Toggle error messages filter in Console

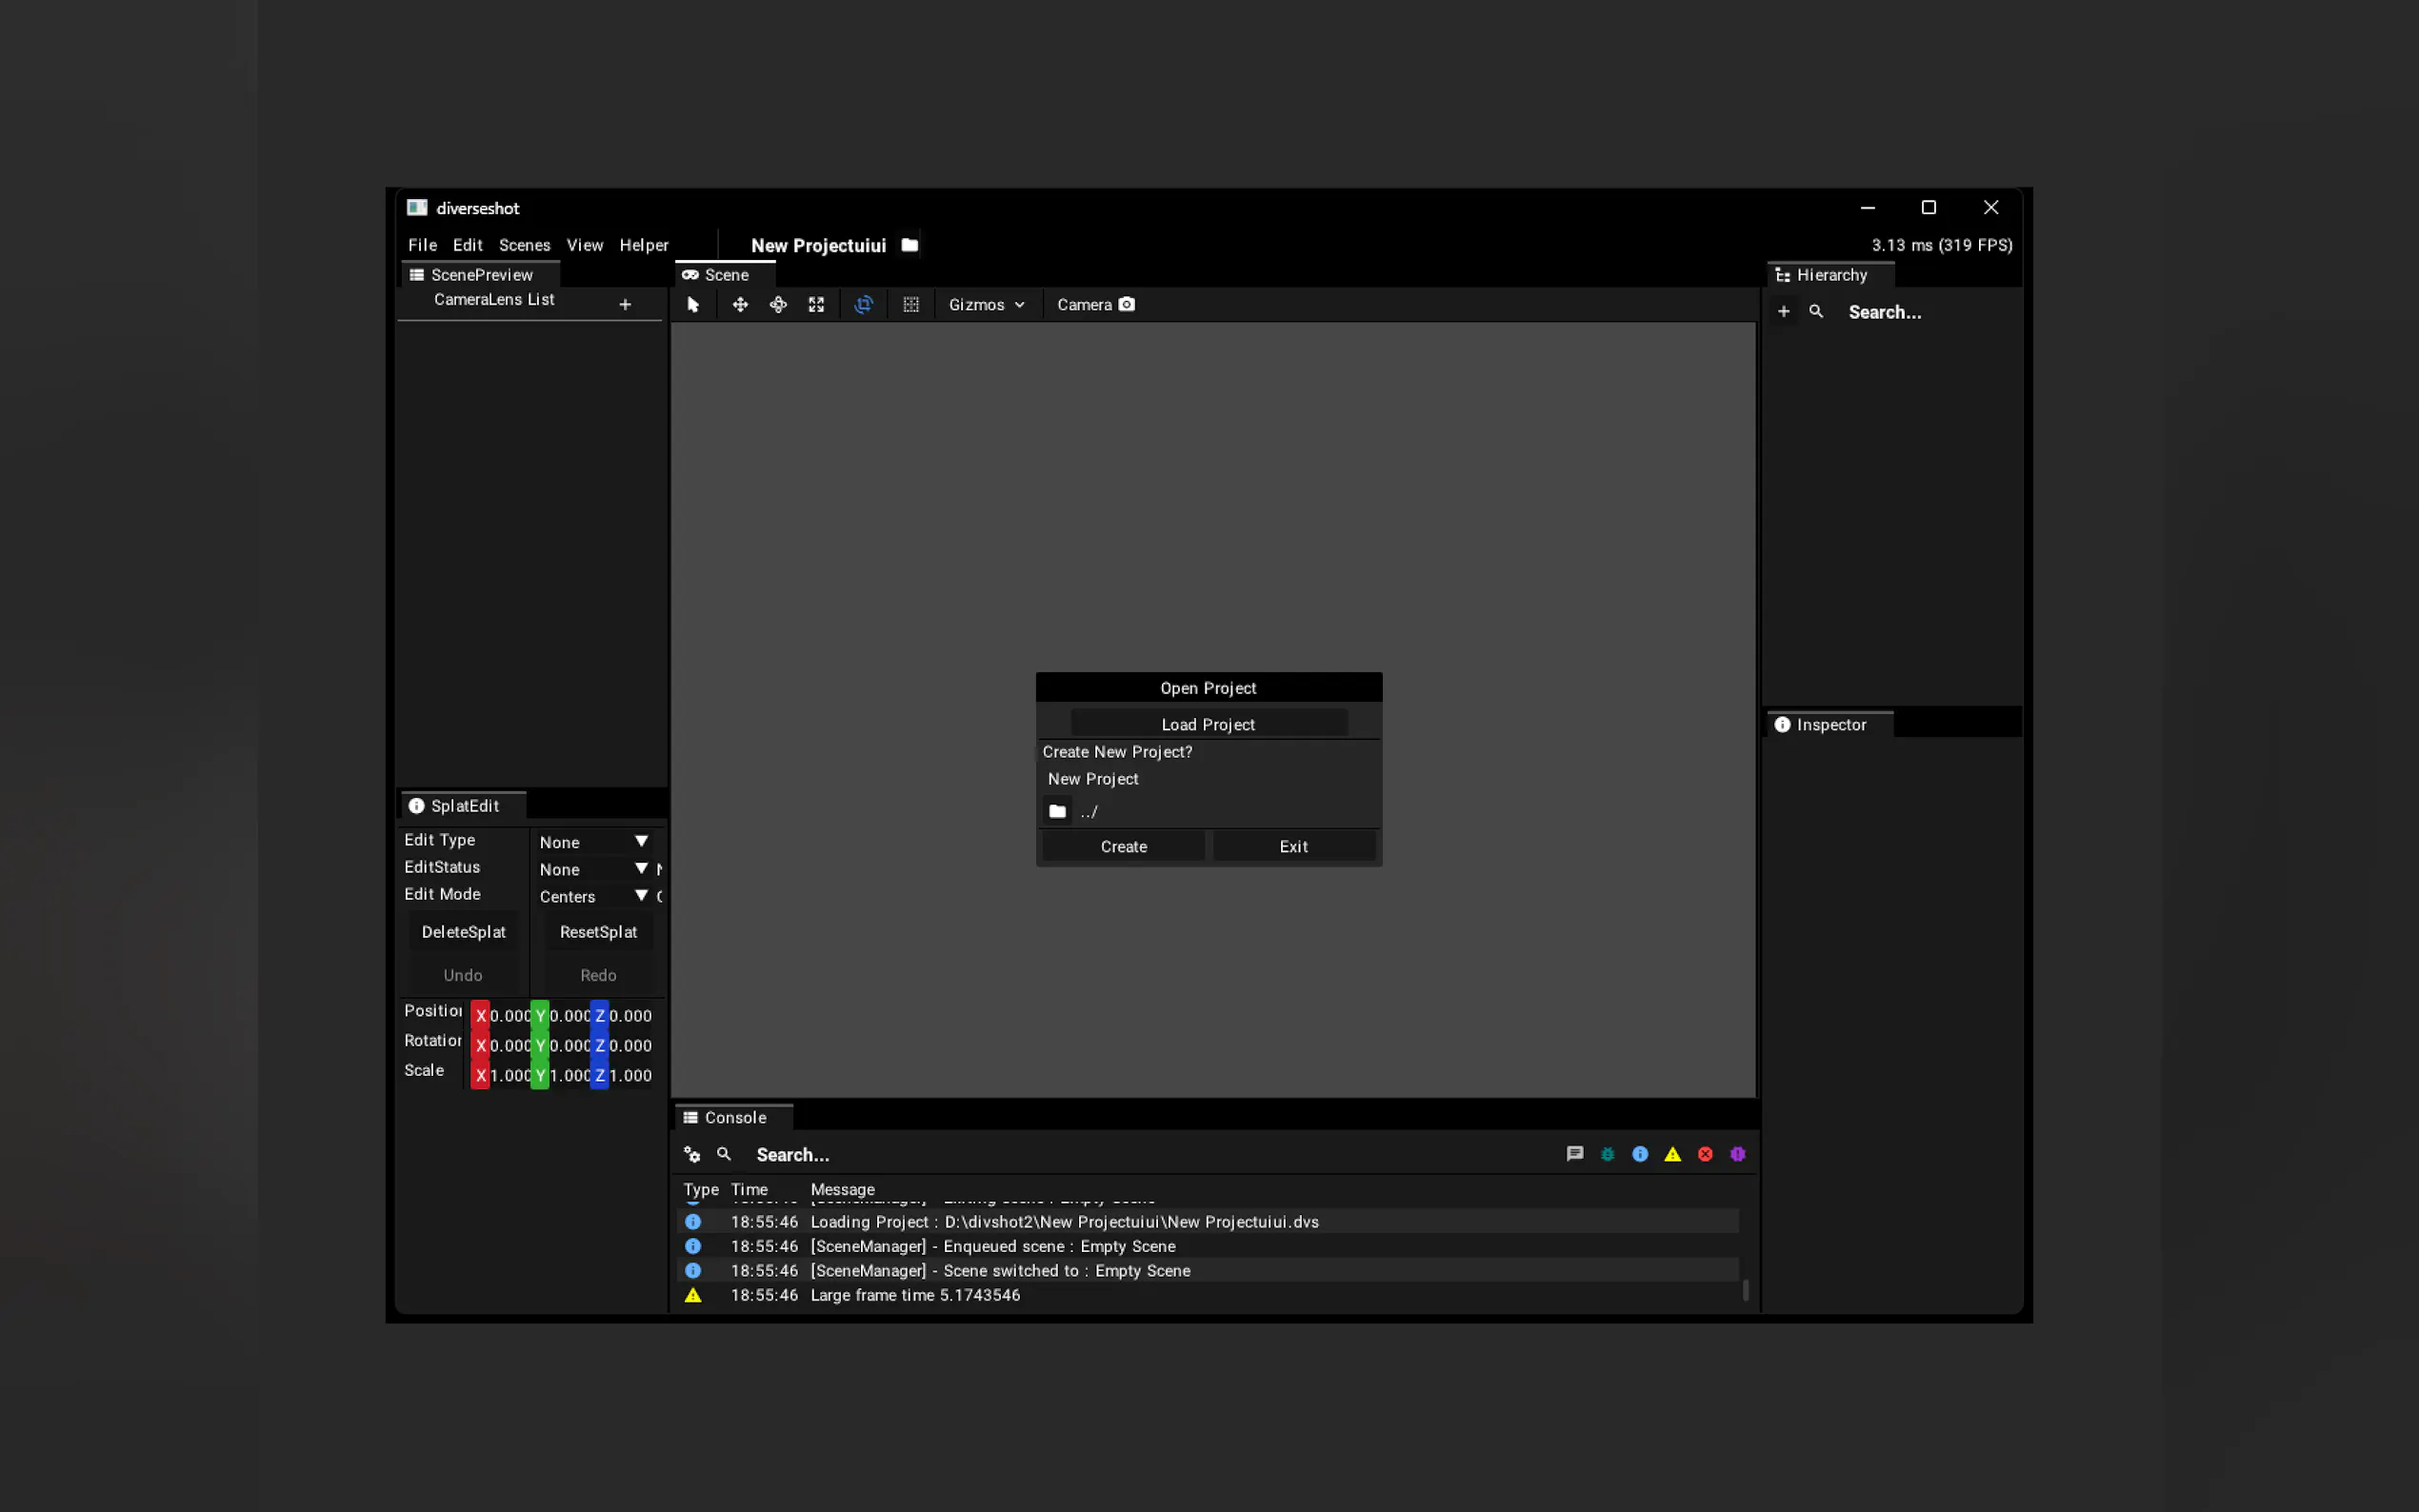pos(1705,1154)
